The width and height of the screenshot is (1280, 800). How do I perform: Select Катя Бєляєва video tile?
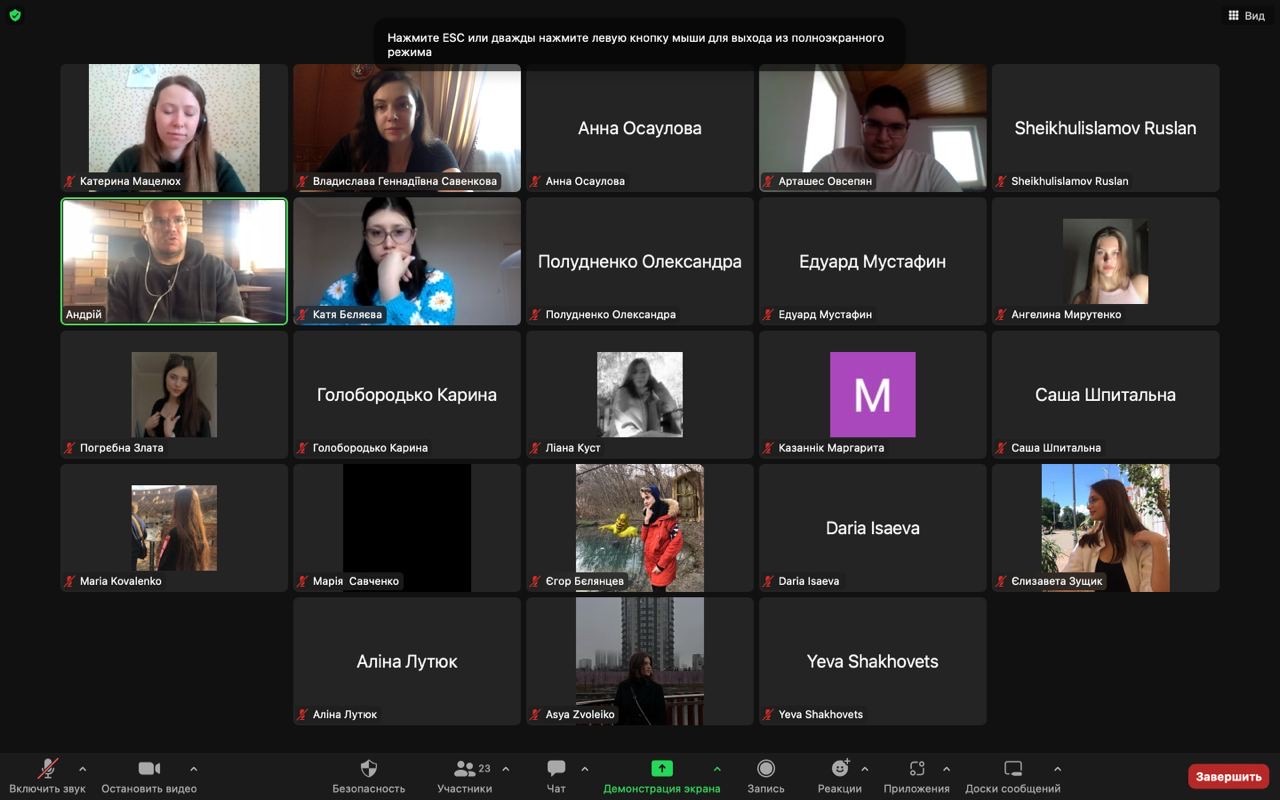point(407,261)
